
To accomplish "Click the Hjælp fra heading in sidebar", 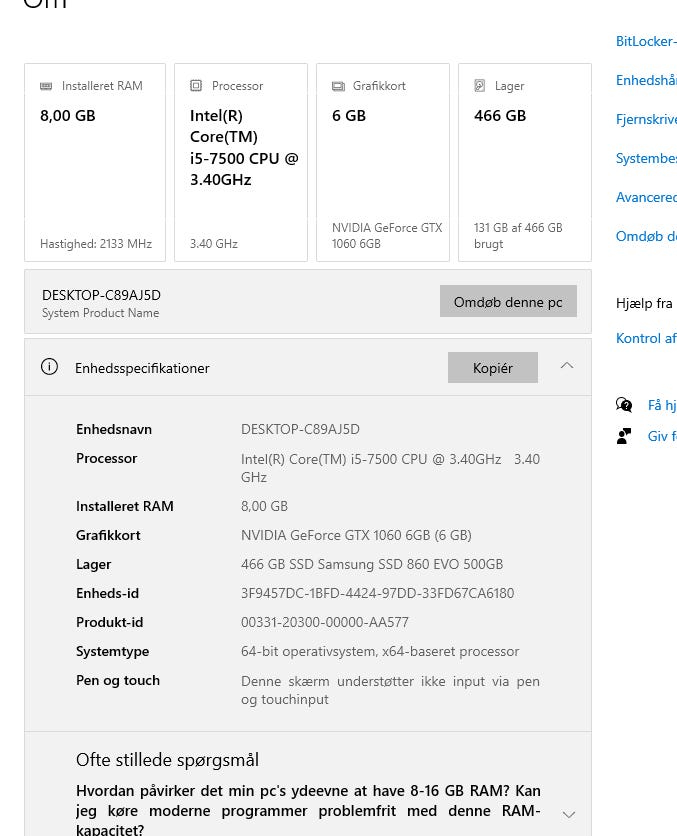I will (x=644, y=303).
